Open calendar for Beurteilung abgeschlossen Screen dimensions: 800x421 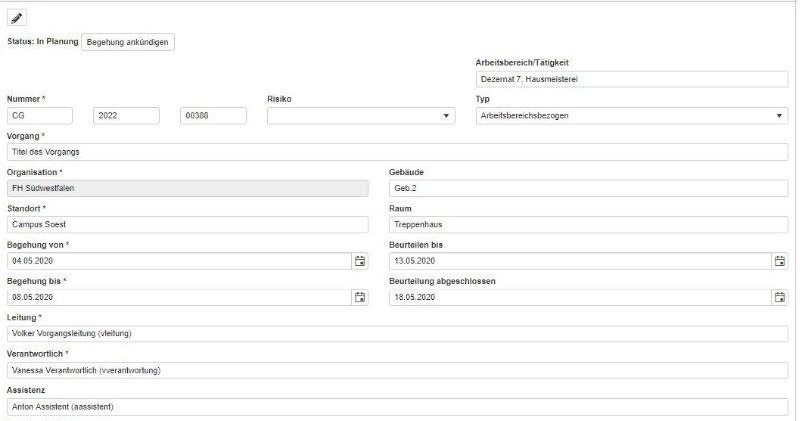[x=779, y=297]
